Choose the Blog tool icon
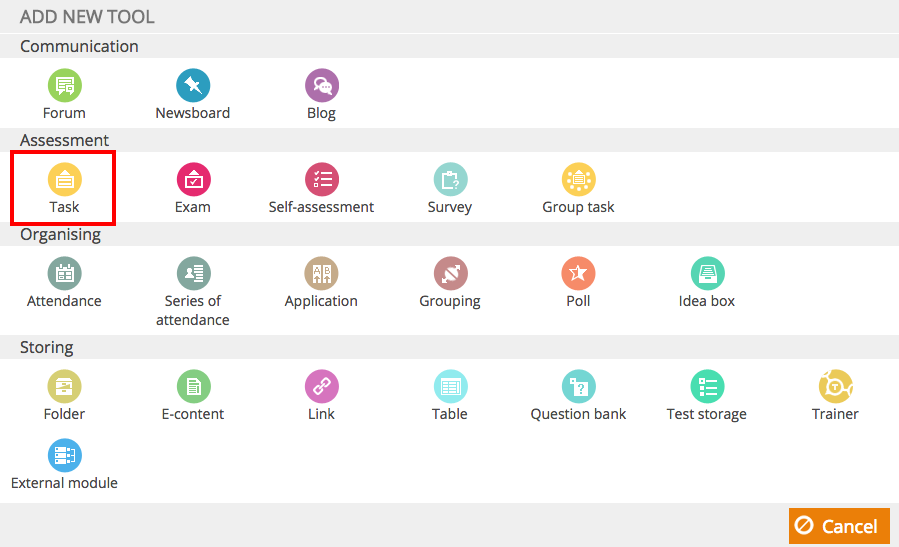Screen dimensions: 899x547 pos(322,85)
